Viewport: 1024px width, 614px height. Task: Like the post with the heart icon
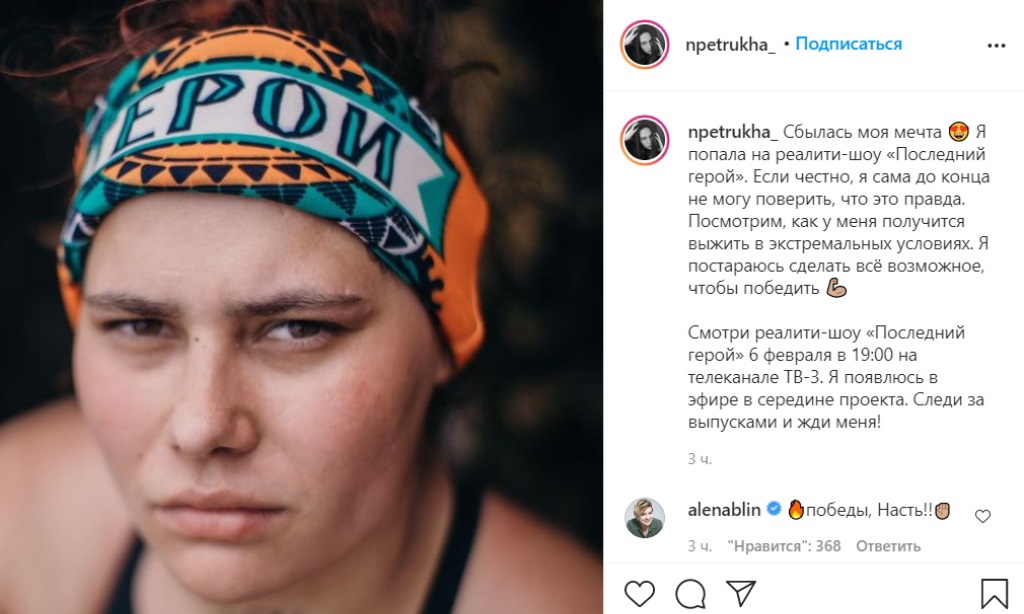coord(639,593)
